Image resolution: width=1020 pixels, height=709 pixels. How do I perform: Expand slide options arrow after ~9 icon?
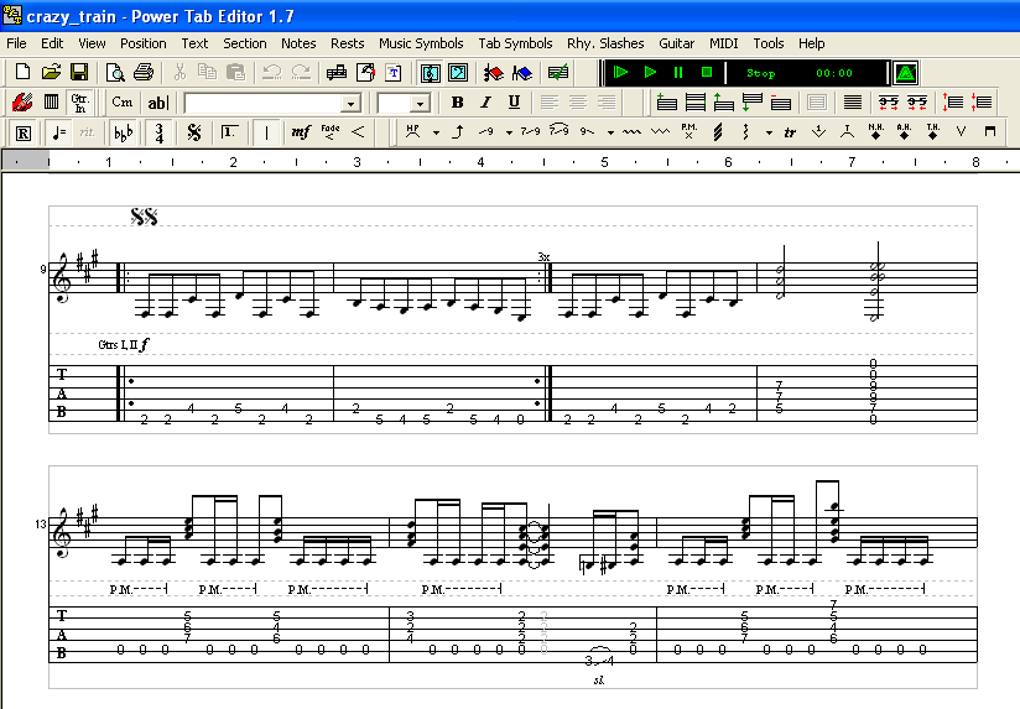pos(509,133)
